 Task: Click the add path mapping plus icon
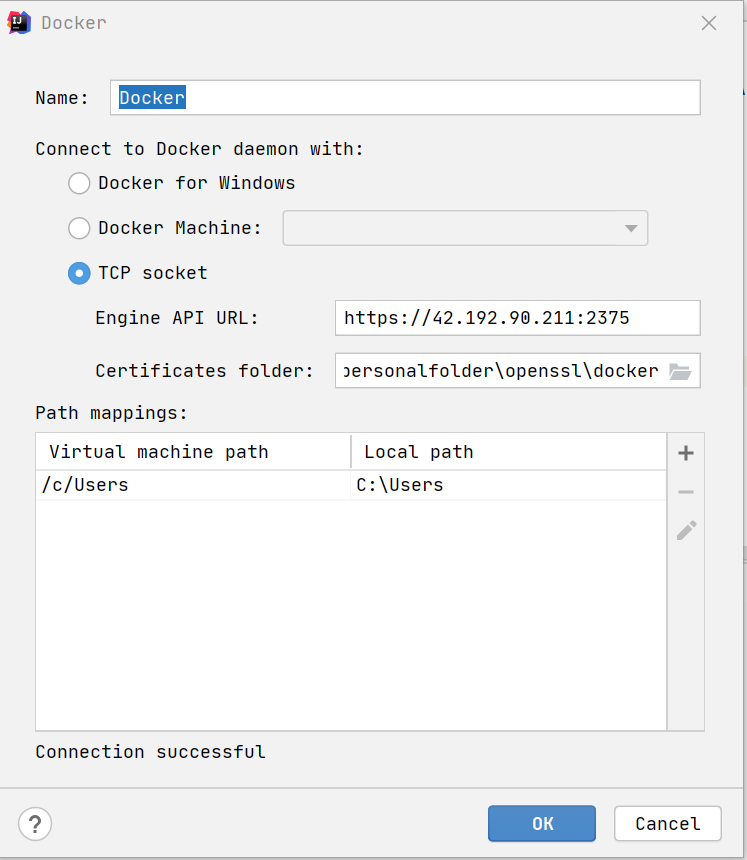click(686, 453)
